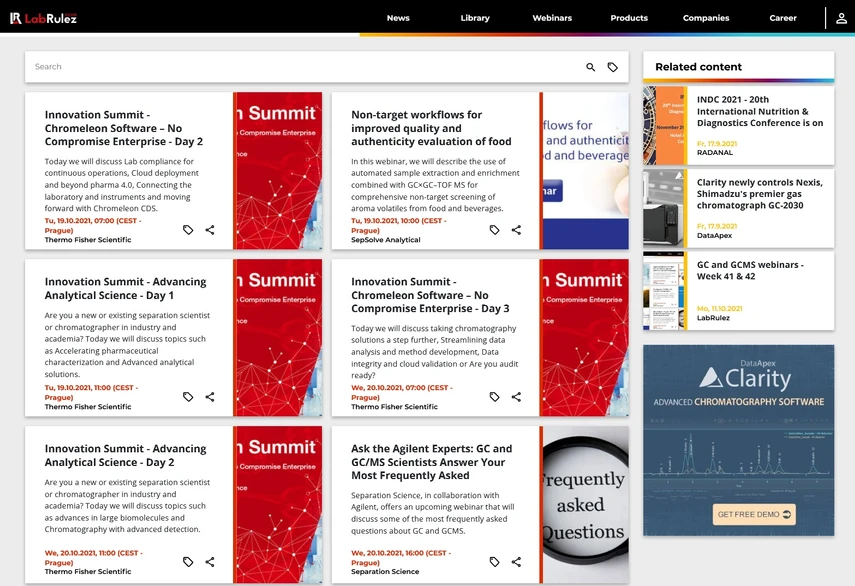Click tag icon on Advancing Analytical Day 2 card
The width and height of the screenshot is (855, 586).
pos(188,562)
